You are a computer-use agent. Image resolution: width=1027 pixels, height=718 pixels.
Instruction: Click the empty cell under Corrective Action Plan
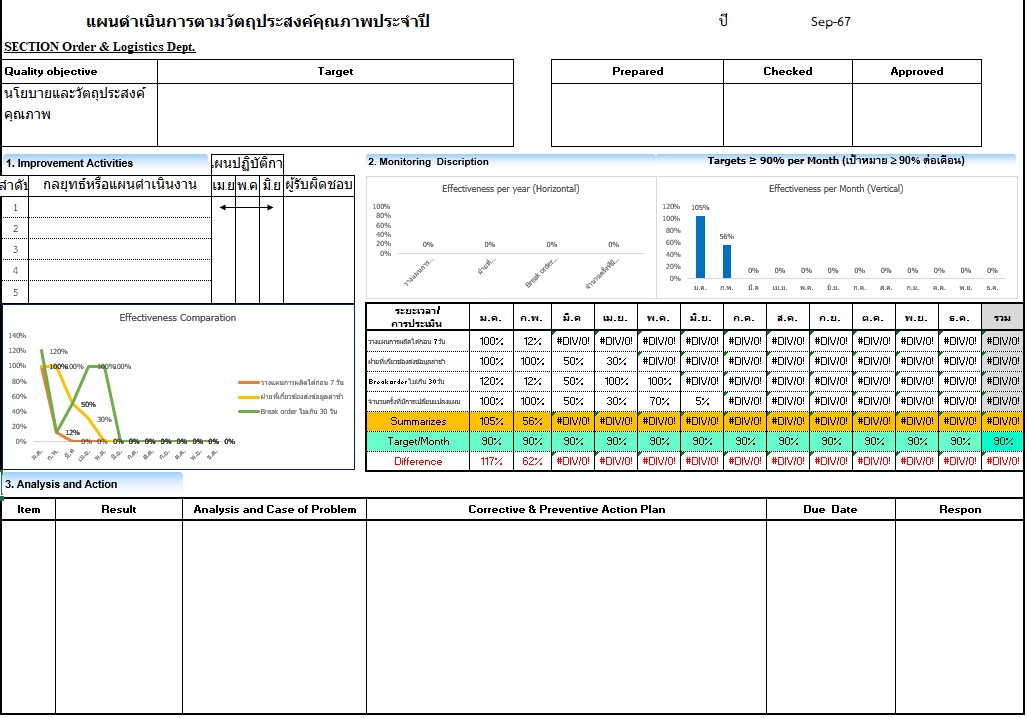(567, 616)
